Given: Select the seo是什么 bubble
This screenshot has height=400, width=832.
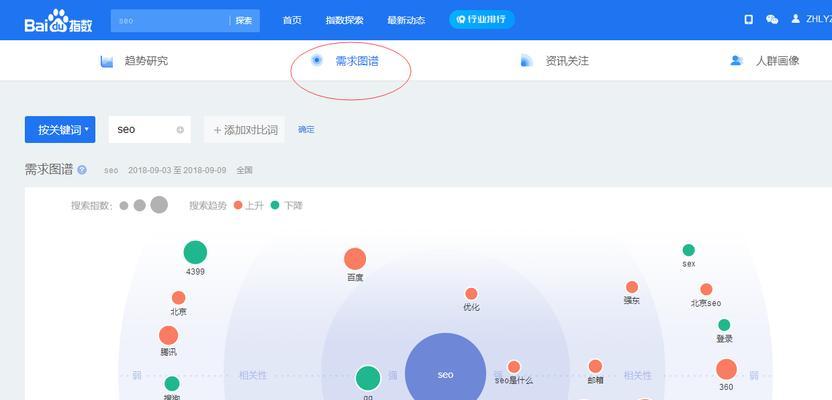Looking at the screenshot, I should pos(514,367).
